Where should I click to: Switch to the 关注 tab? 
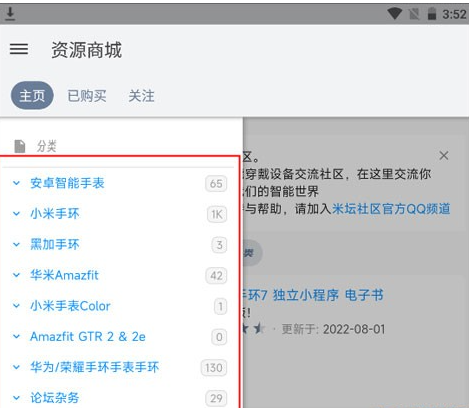coord(141,96)
